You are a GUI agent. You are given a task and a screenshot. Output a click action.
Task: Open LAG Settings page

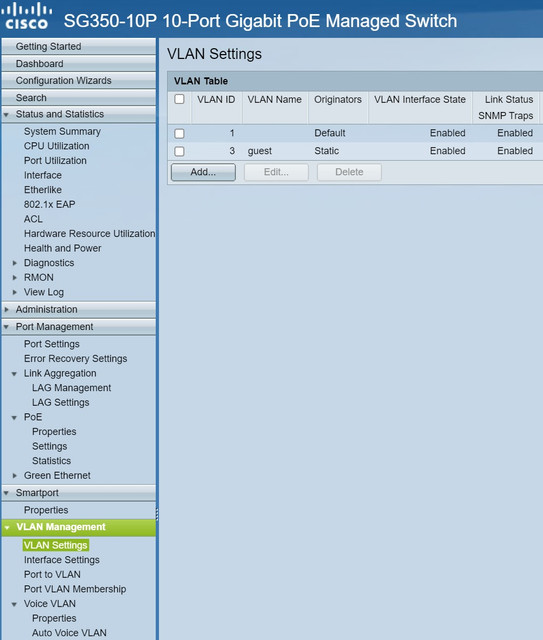coord(60,403)
